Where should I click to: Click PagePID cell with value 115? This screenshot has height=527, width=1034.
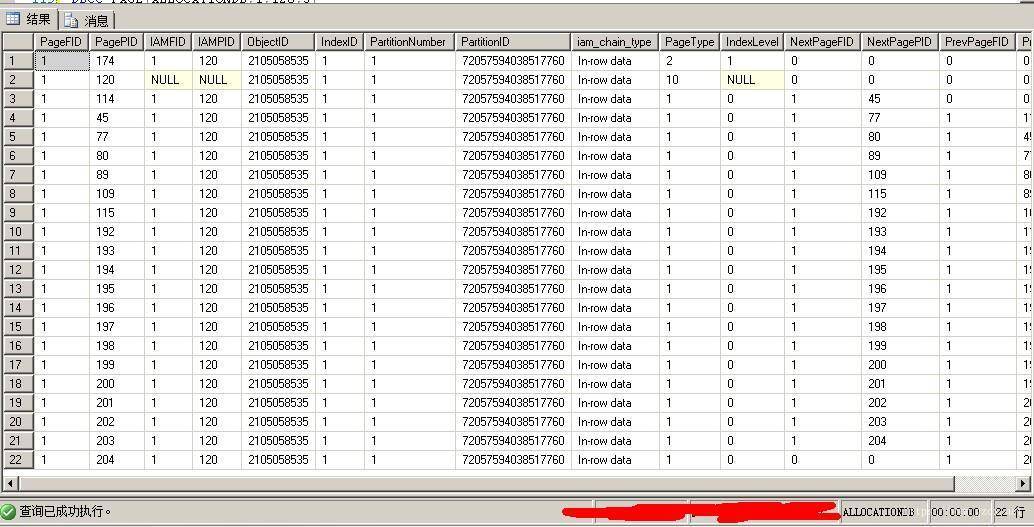pyautogui.click(x=117, y=212)
